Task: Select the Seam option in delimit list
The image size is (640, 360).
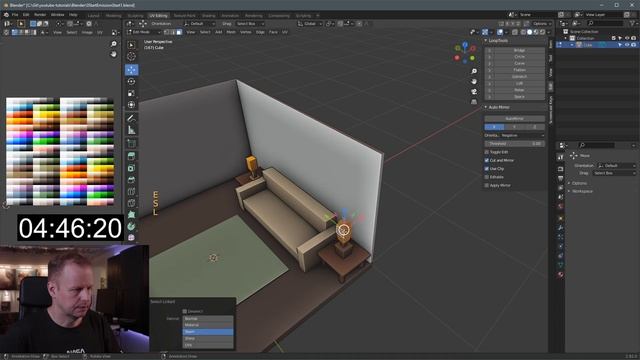Action: [208, 332]
